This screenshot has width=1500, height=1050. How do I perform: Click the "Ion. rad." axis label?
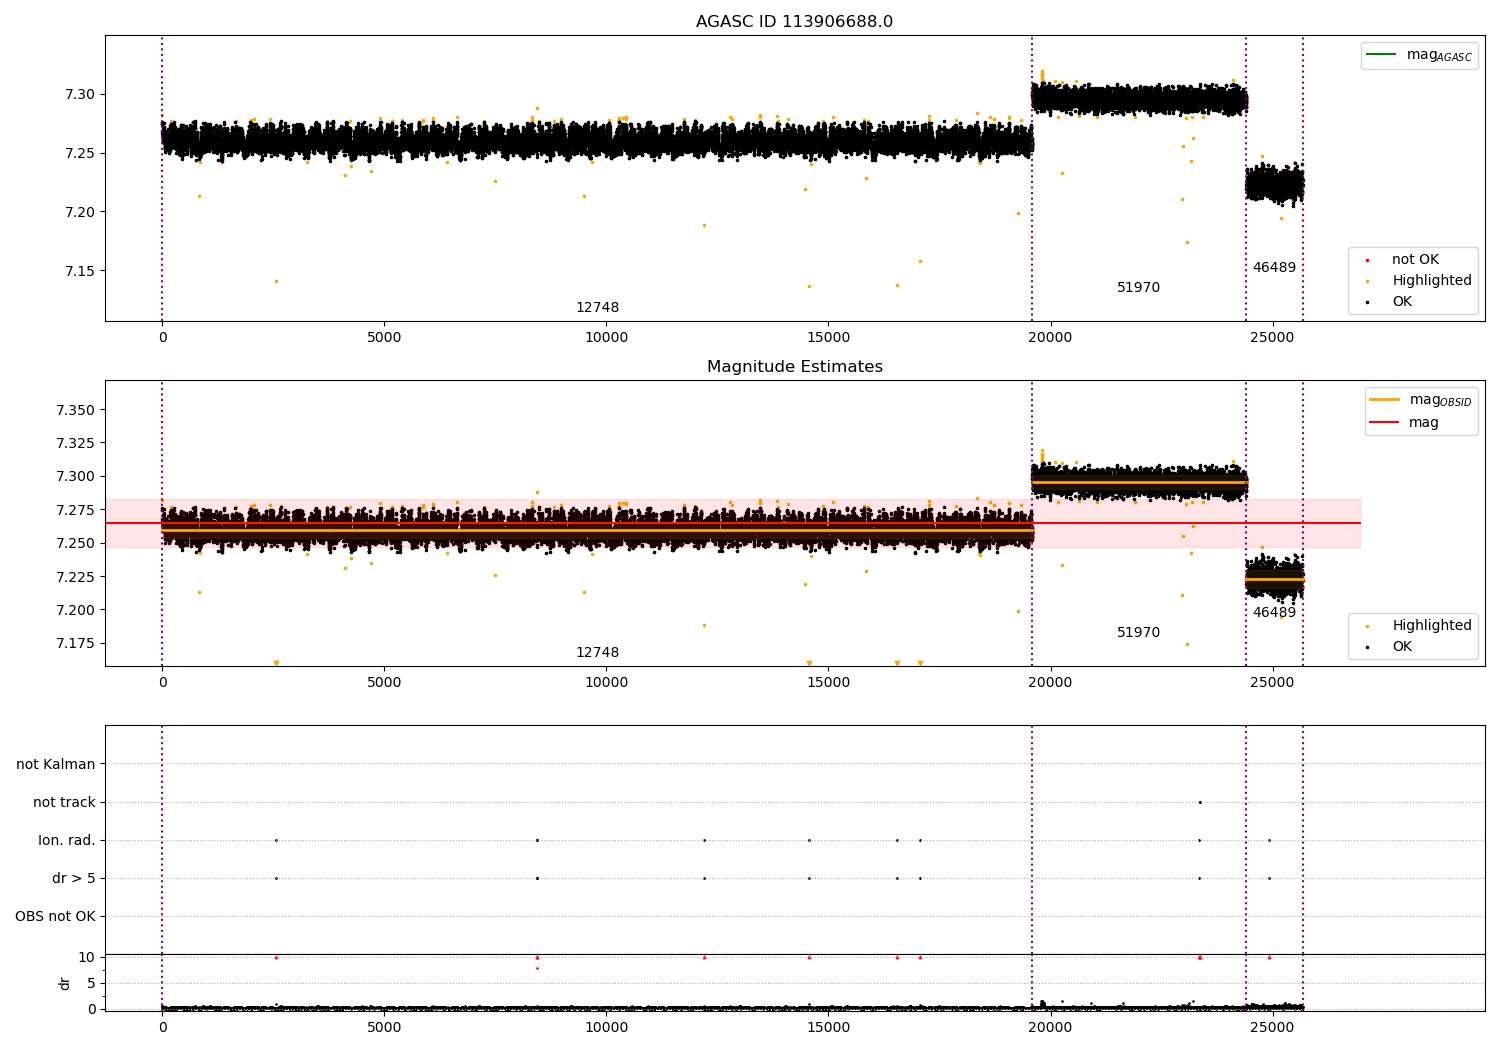67,840
